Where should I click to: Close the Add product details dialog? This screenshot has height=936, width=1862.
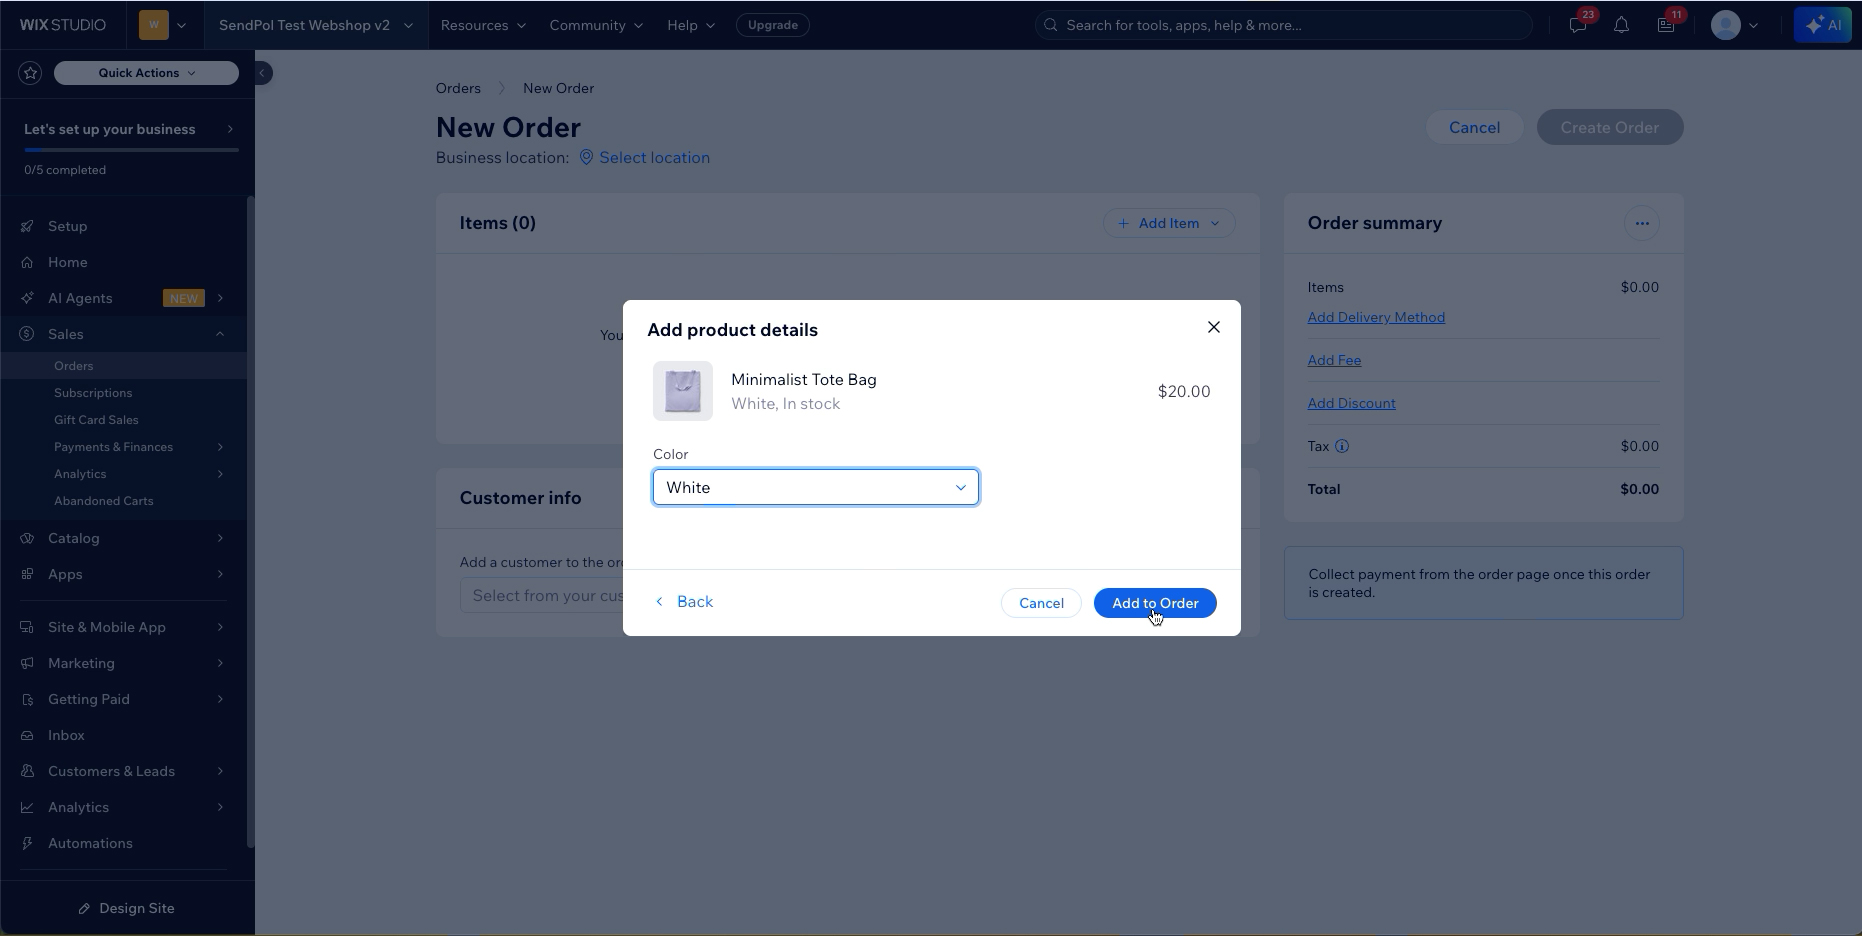[1213, 328]
